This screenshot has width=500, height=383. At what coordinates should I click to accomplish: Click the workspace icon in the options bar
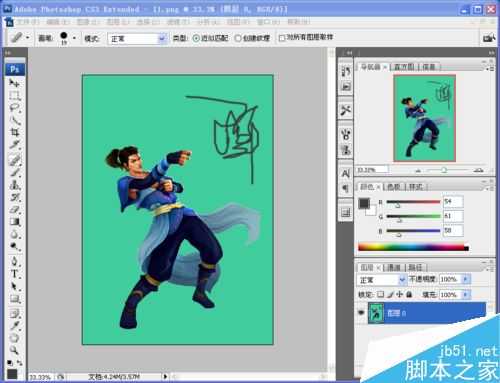pos(488,38)
